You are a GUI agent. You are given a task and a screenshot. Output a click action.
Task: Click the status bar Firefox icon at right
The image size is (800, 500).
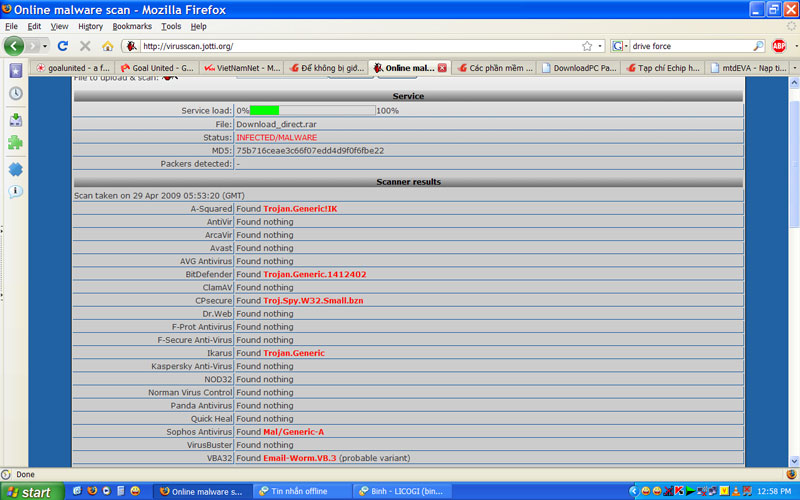791,474
